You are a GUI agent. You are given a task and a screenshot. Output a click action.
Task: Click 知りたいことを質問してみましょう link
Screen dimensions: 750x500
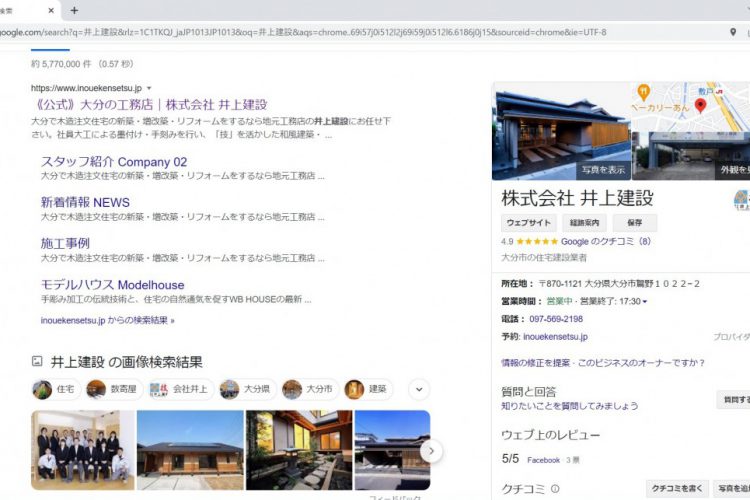tap(570, 406)
